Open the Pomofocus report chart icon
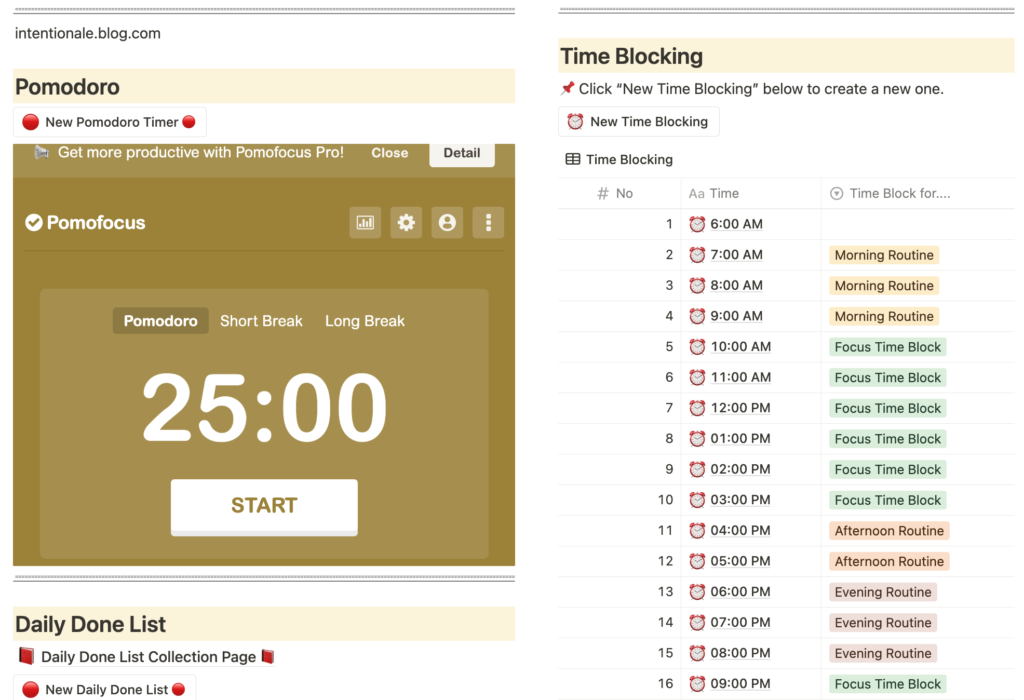Screen dimensions: 1024x700 point(365,223)
